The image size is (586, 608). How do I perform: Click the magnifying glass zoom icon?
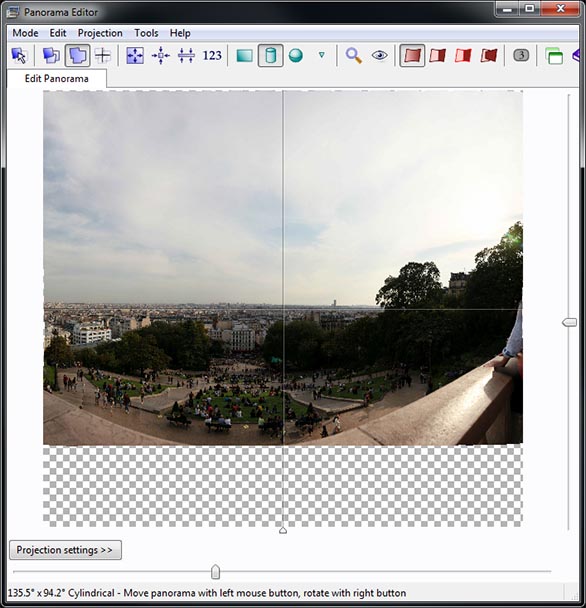[x=353, y=55]
